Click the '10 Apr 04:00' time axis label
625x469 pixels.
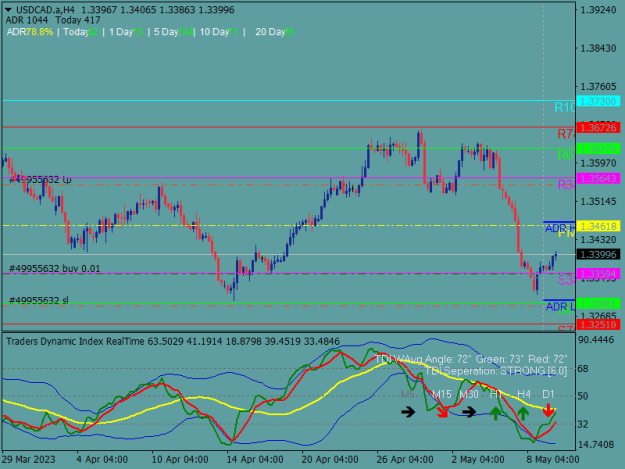click(x=180, y=459)
